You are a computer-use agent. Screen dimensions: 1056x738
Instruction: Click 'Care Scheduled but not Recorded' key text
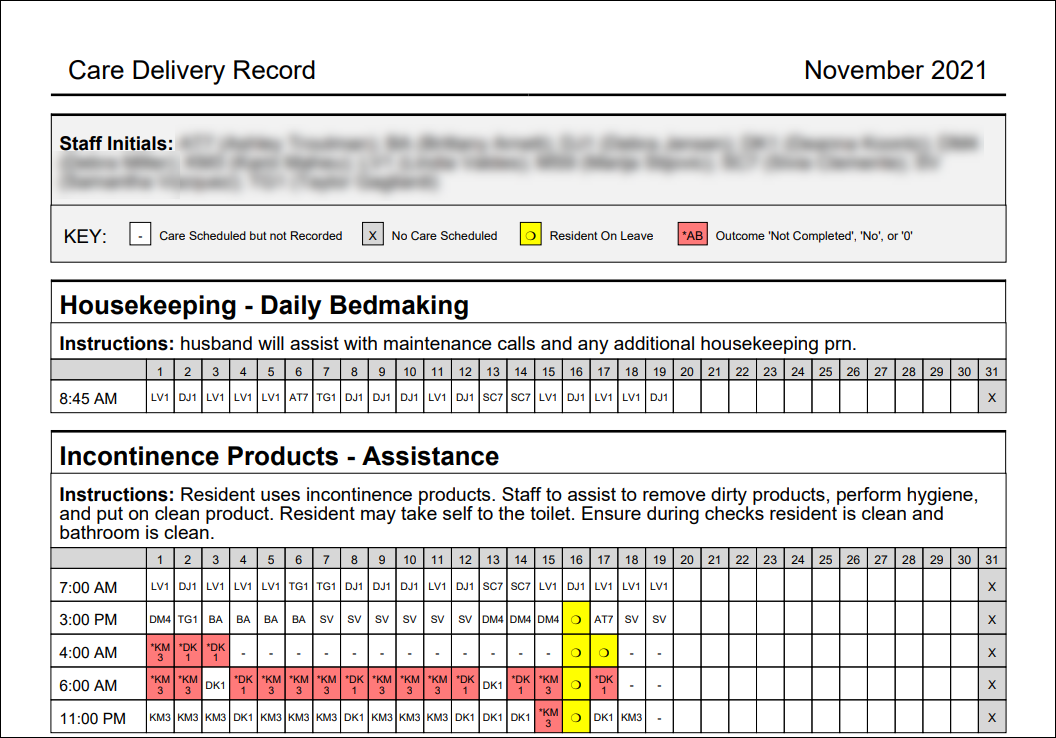coord(251,236)
